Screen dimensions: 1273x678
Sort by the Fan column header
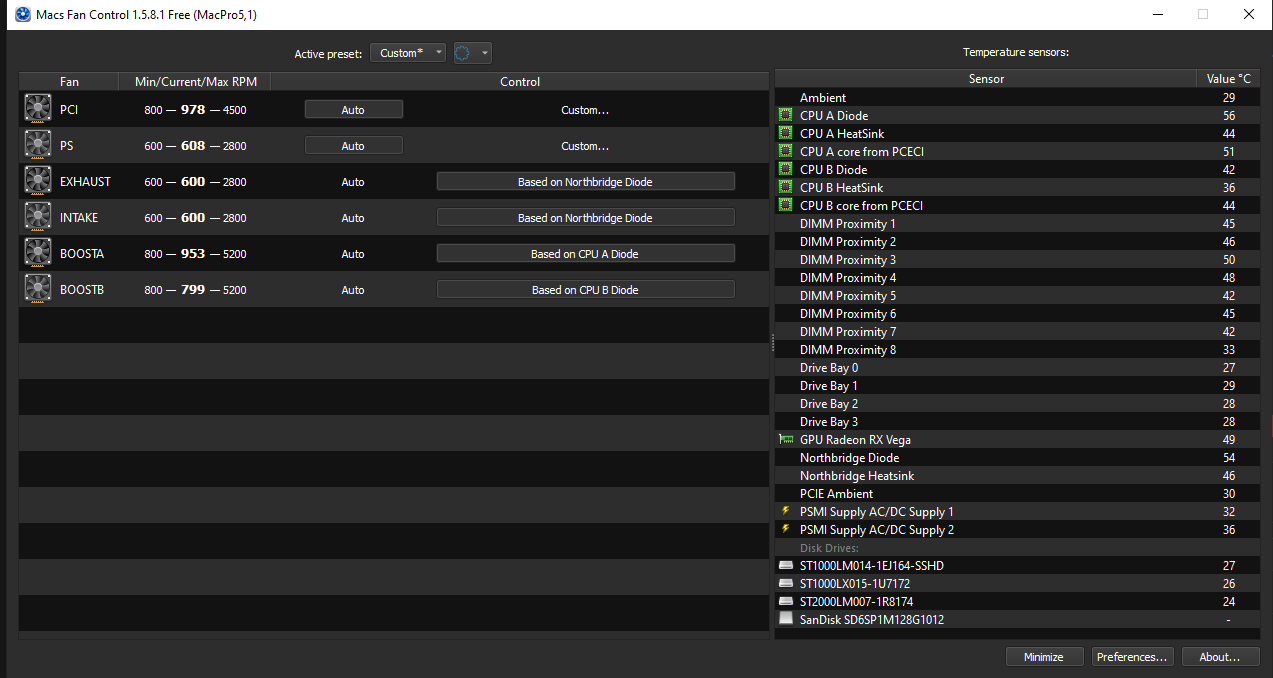[69, 82]
